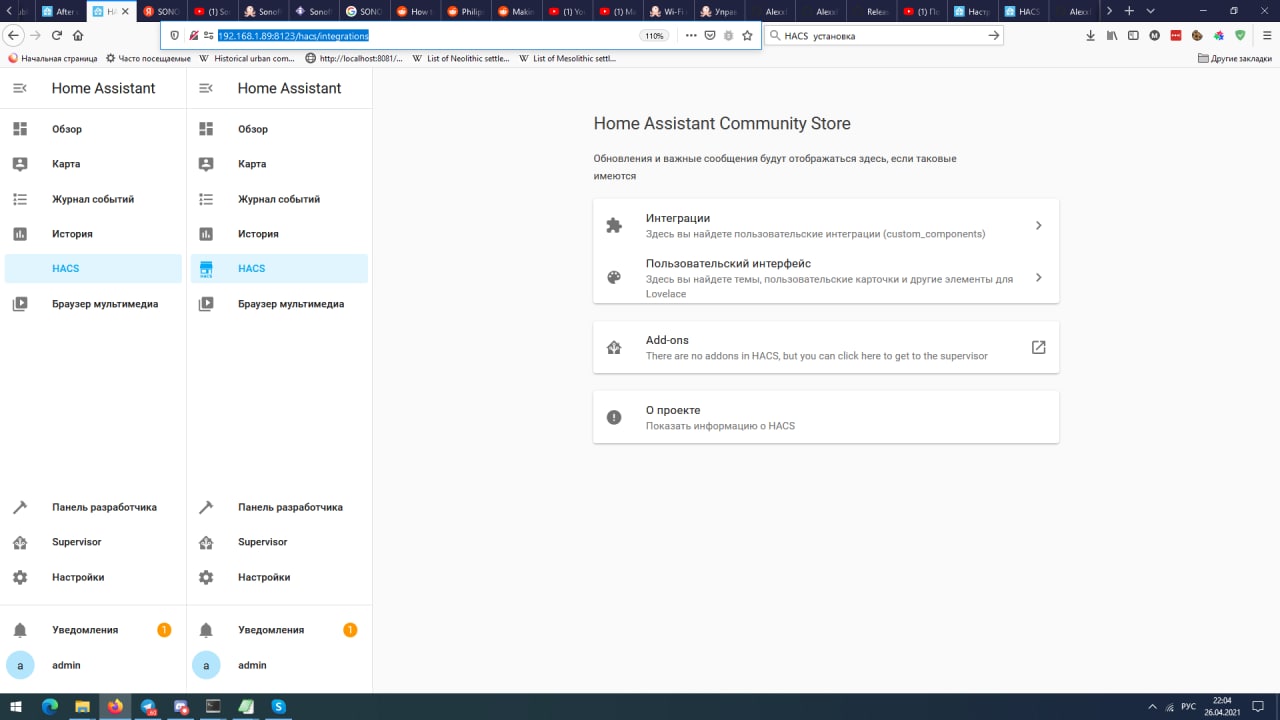The width and height of the screenshot is (1280, 720).
Task: Go to the browser Home page
Action: point(78,35)
